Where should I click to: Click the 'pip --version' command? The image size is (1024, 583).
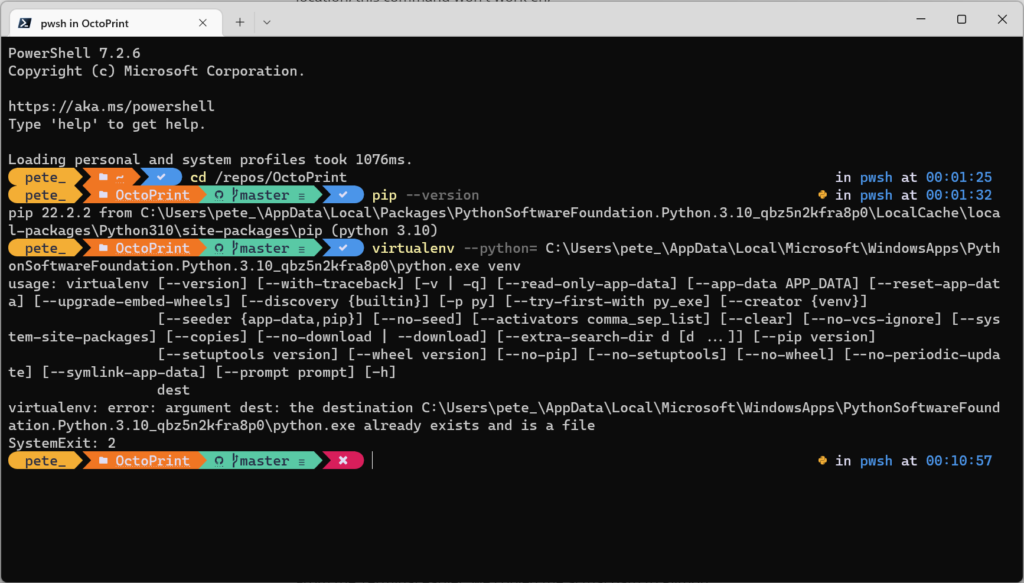[425, 195]
